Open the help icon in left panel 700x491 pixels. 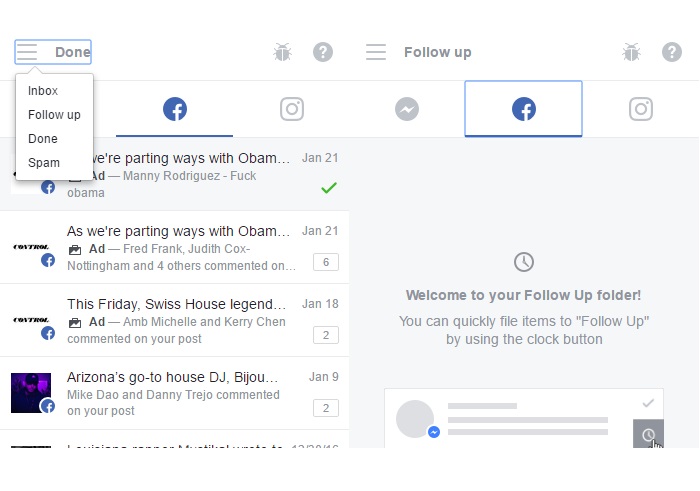pyautogui.click(x=322, y=52)
